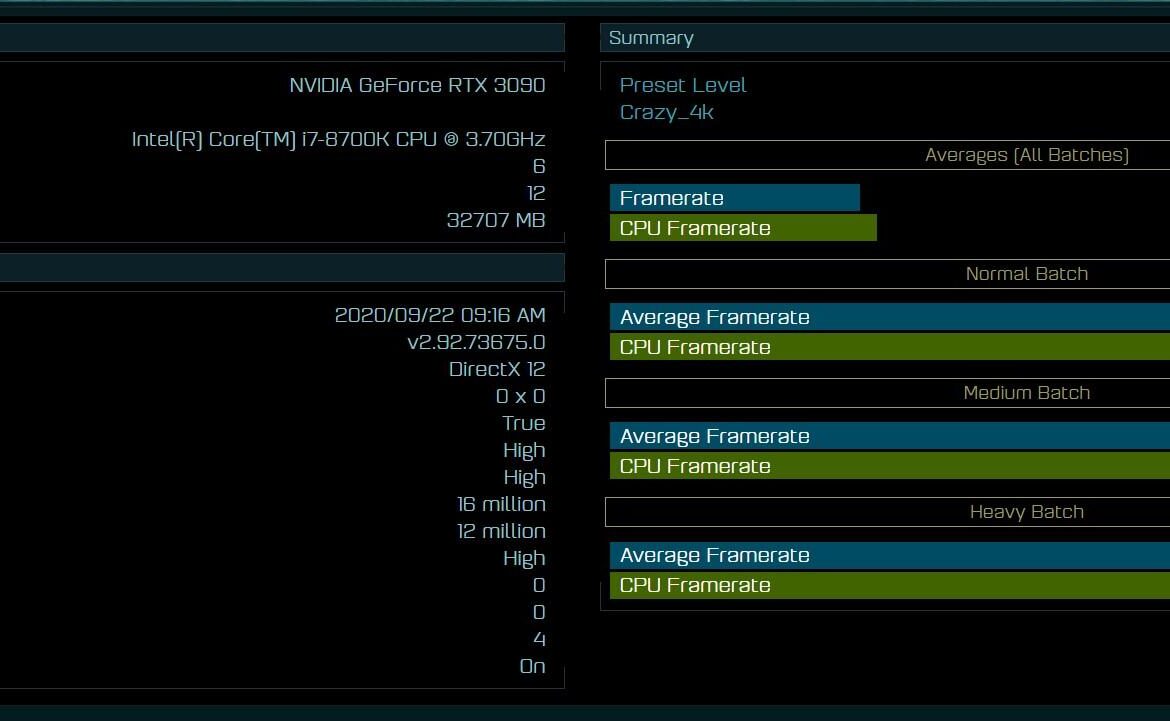Select the Crazy_4k preset level text
The height and width of the screenshot is (721, 1170).
(666, 112)
